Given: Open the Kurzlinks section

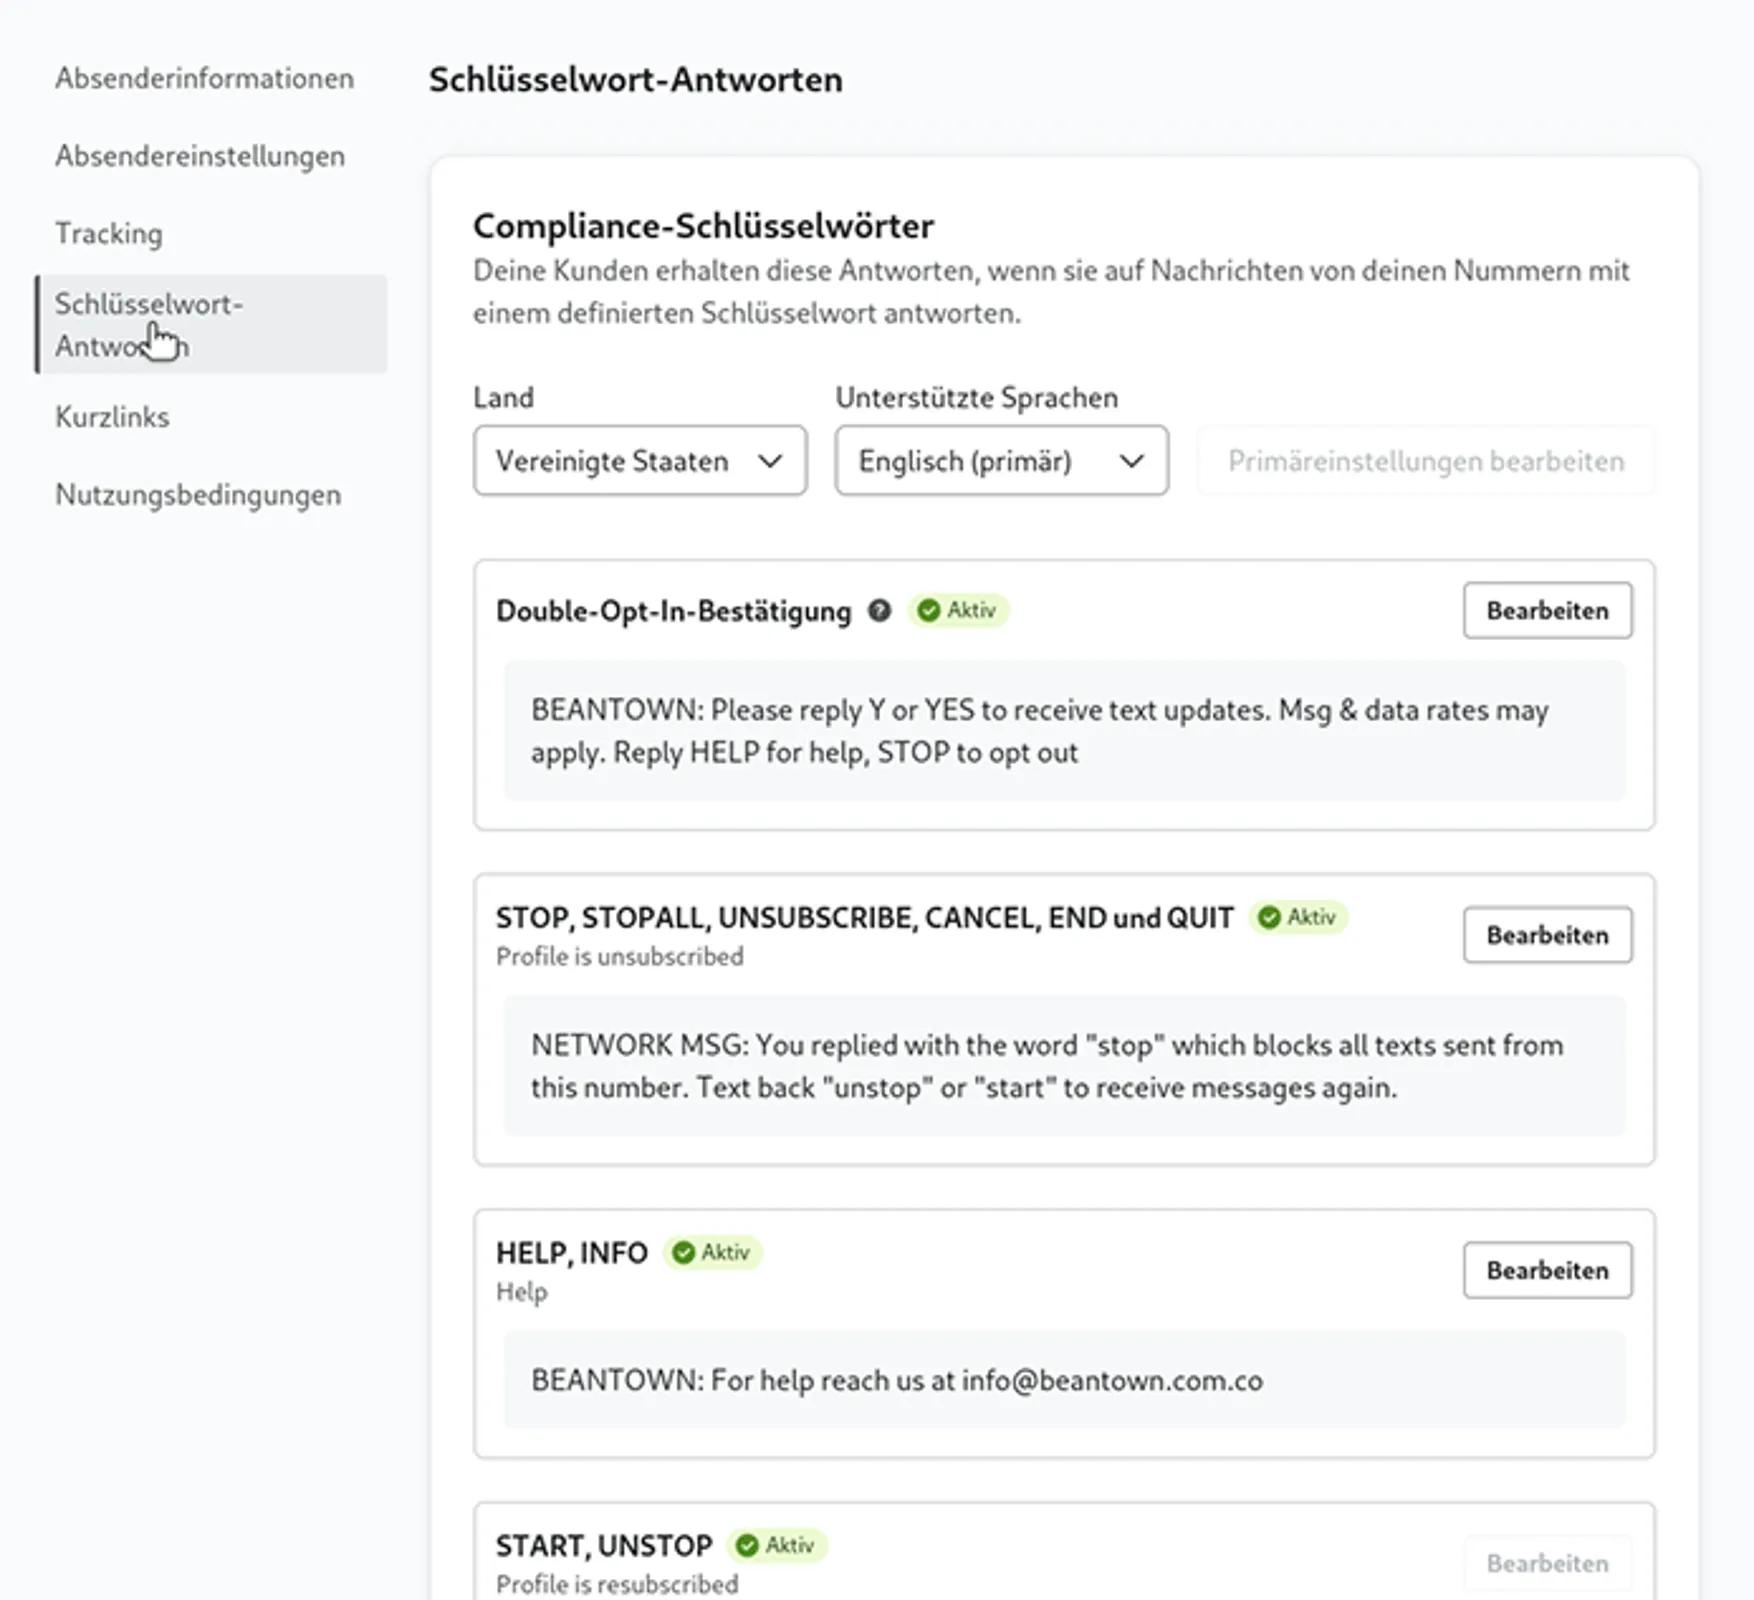Looking at the screenshot, I should 112,417.
